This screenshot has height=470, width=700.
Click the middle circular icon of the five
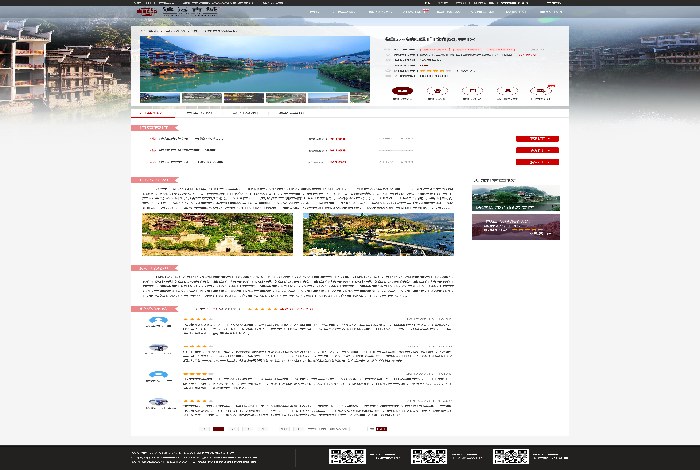click(x=472, y=92)
